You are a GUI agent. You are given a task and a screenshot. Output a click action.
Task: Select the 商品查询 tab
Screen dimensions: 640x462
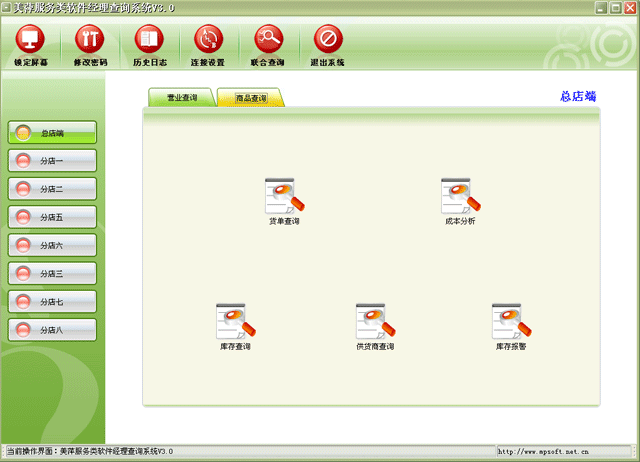pyautogui.click(x=250, y=98)
